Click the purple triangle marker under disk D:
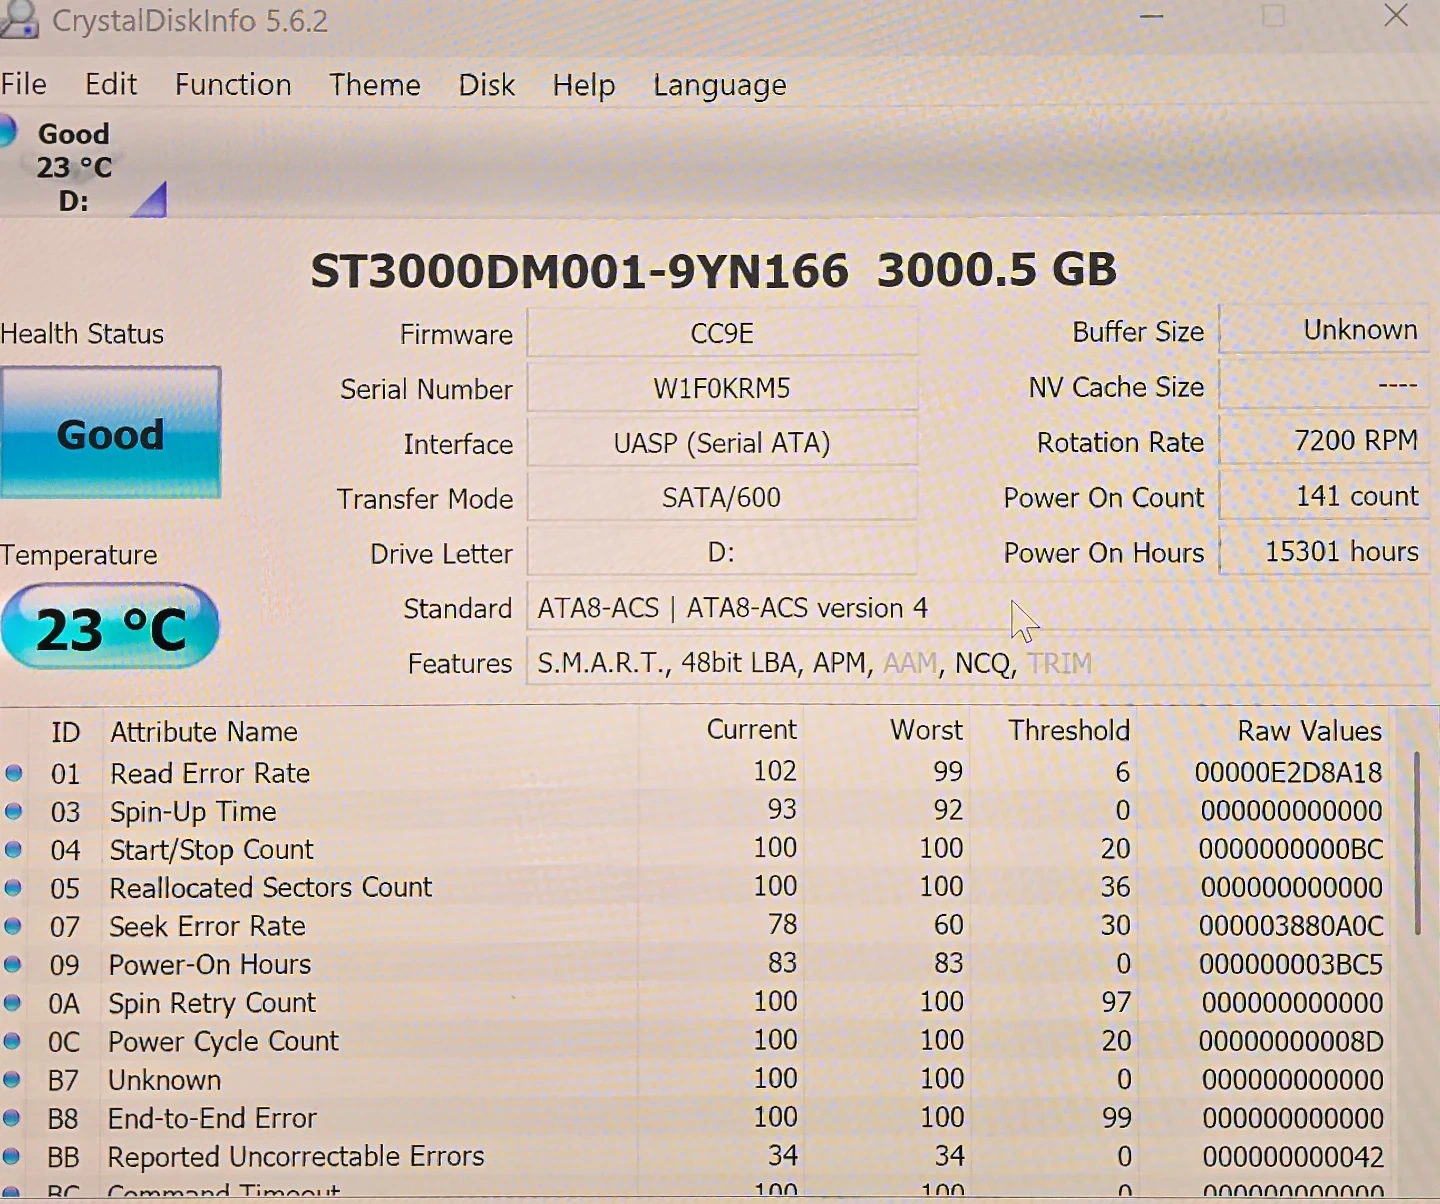Viewport: 1440px width, 1204px height. tap(151, 202)
